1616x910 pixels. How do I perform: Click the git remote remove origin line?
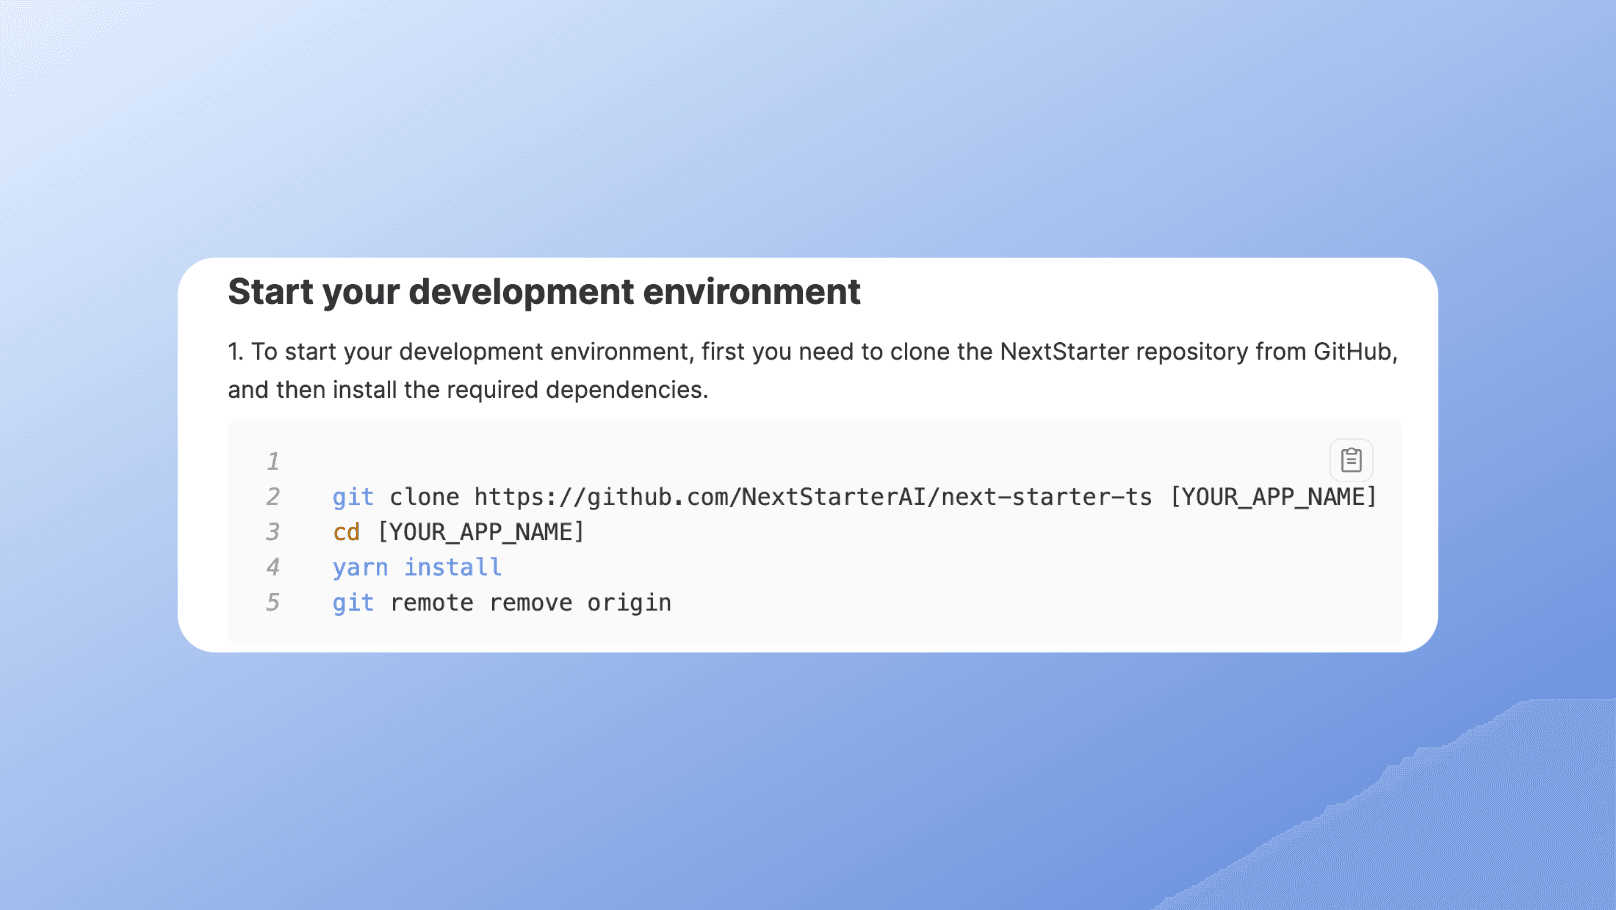[x=501, y=602]
